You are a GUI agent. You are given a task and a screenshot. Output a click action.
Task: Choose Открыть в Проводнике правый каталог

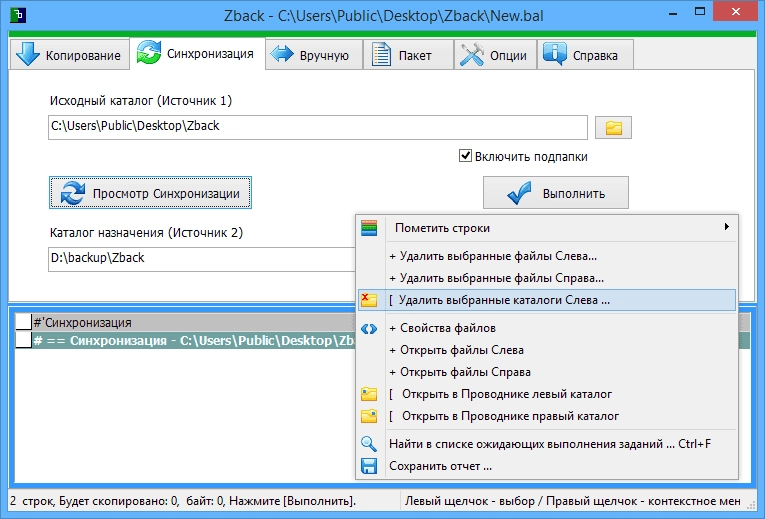coord(546,416)
